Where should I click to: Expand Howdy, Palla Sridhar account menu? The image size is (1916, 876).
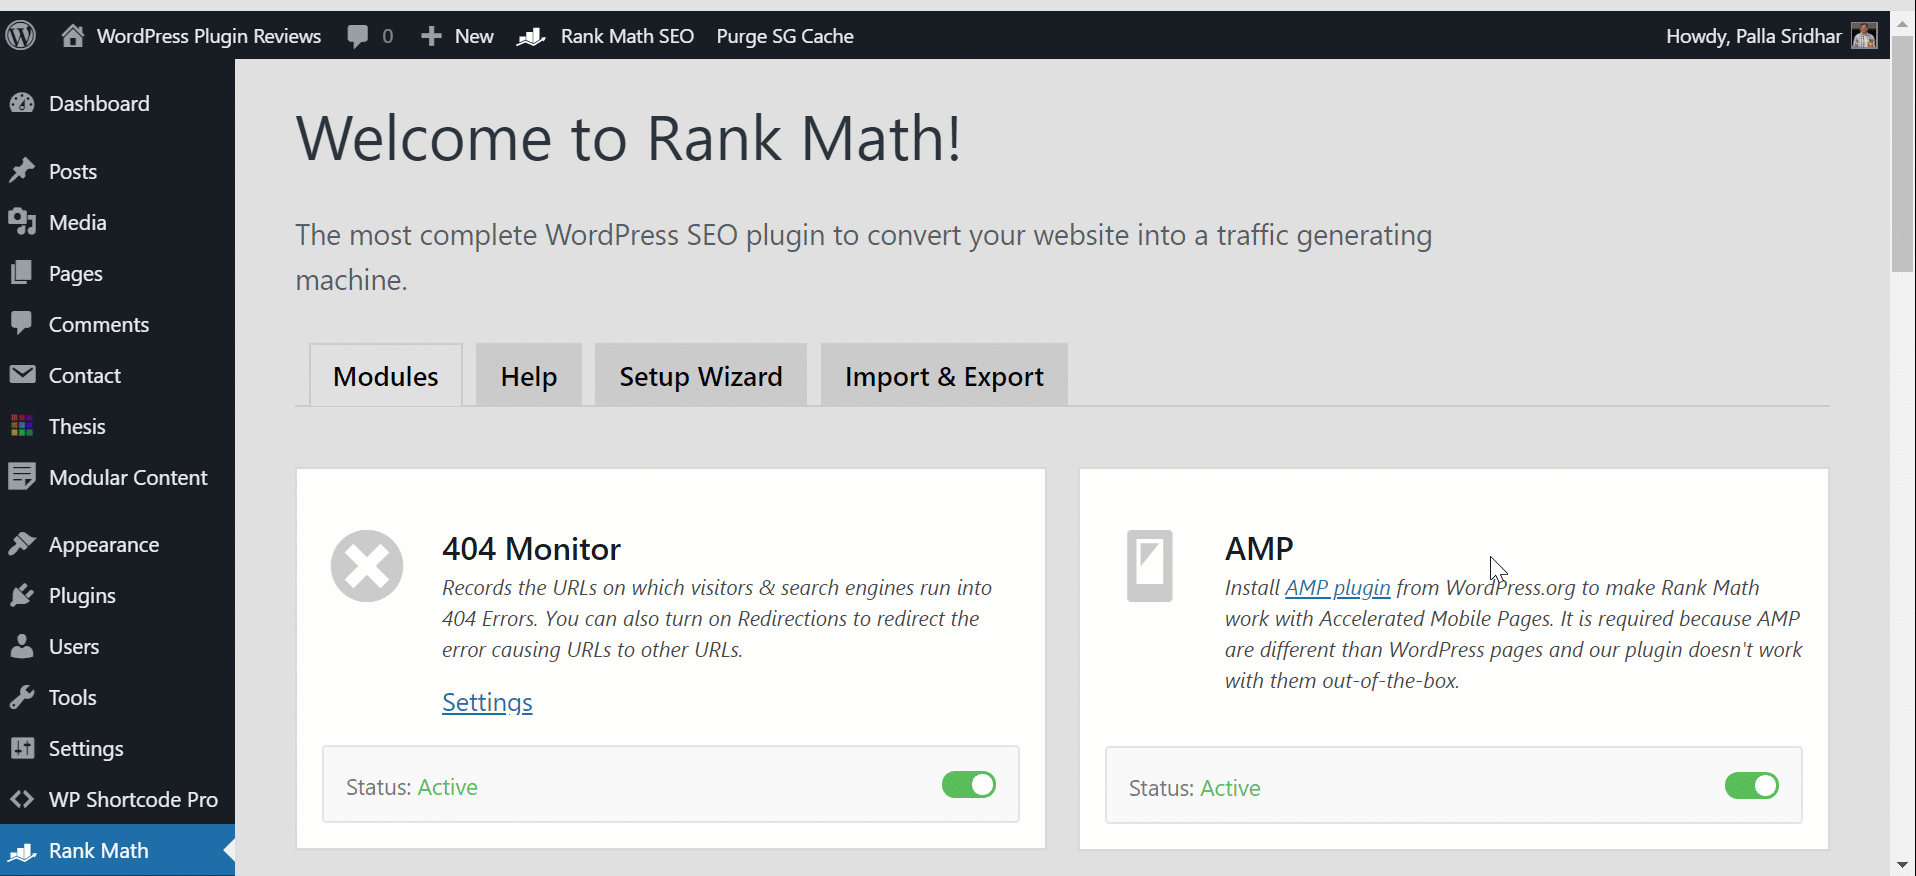[x=1753, y=36]
